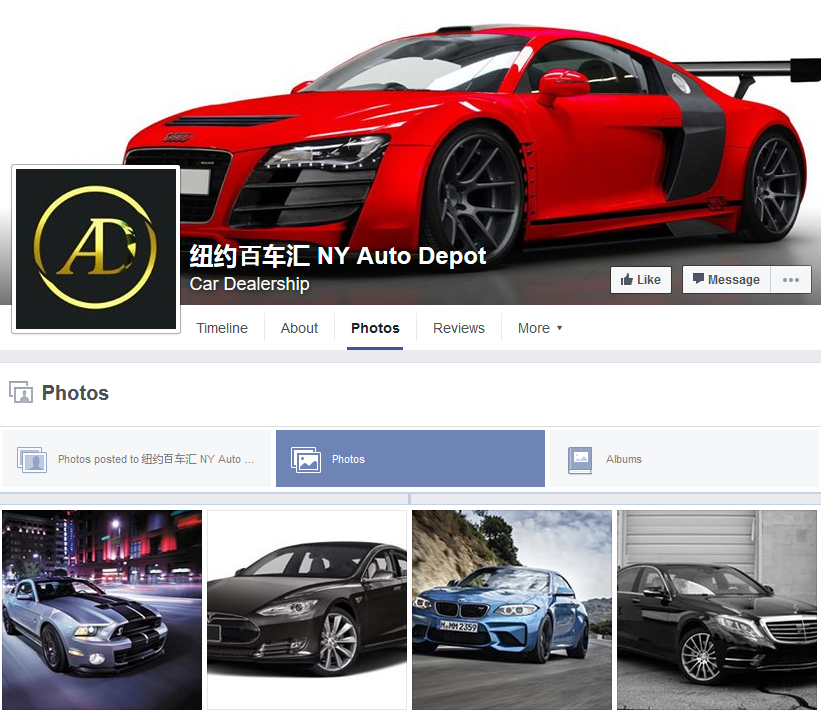The height and width of the screenshot is (713, 821).
Task: View the blue BMW photo thumbnail
Action: 512,610
